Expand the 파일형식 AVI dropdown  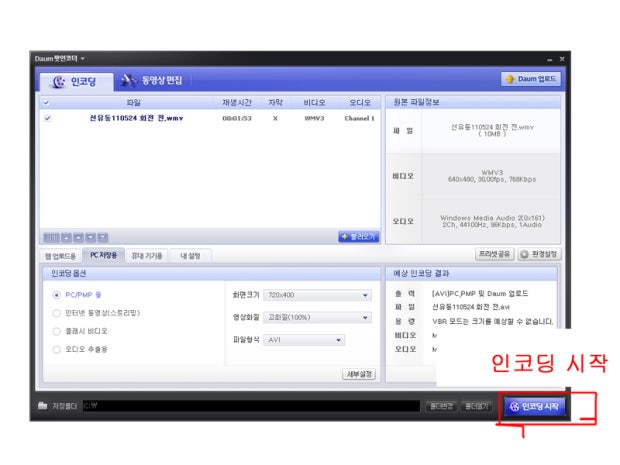tap(304, 340)
